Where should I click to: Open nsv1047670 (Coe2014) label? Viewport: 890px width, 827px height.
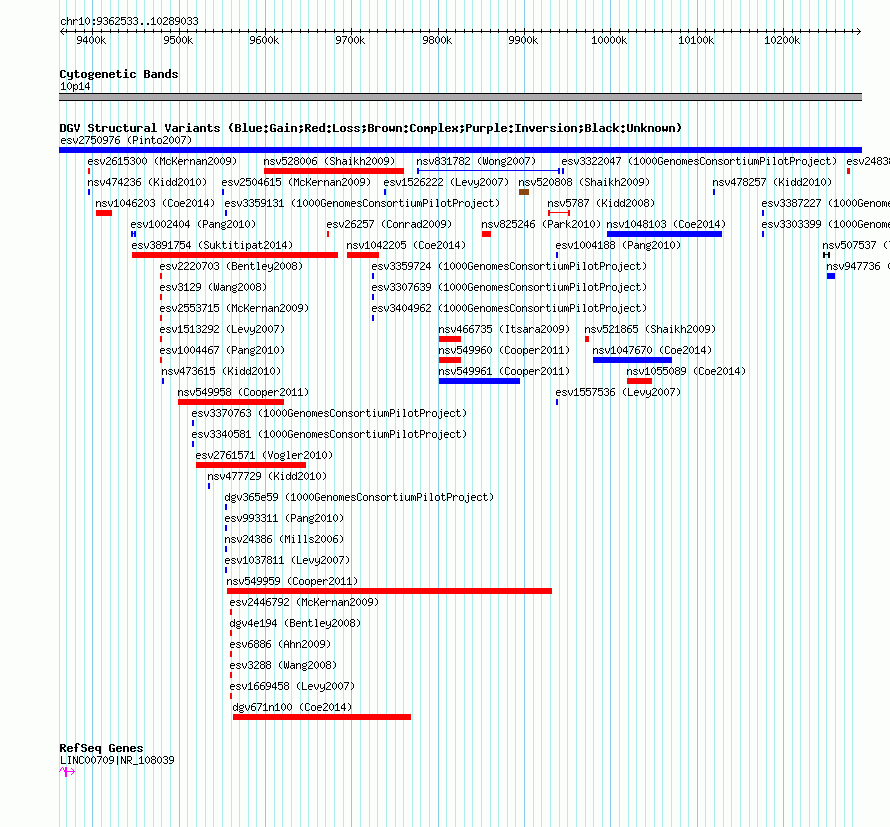652,350
